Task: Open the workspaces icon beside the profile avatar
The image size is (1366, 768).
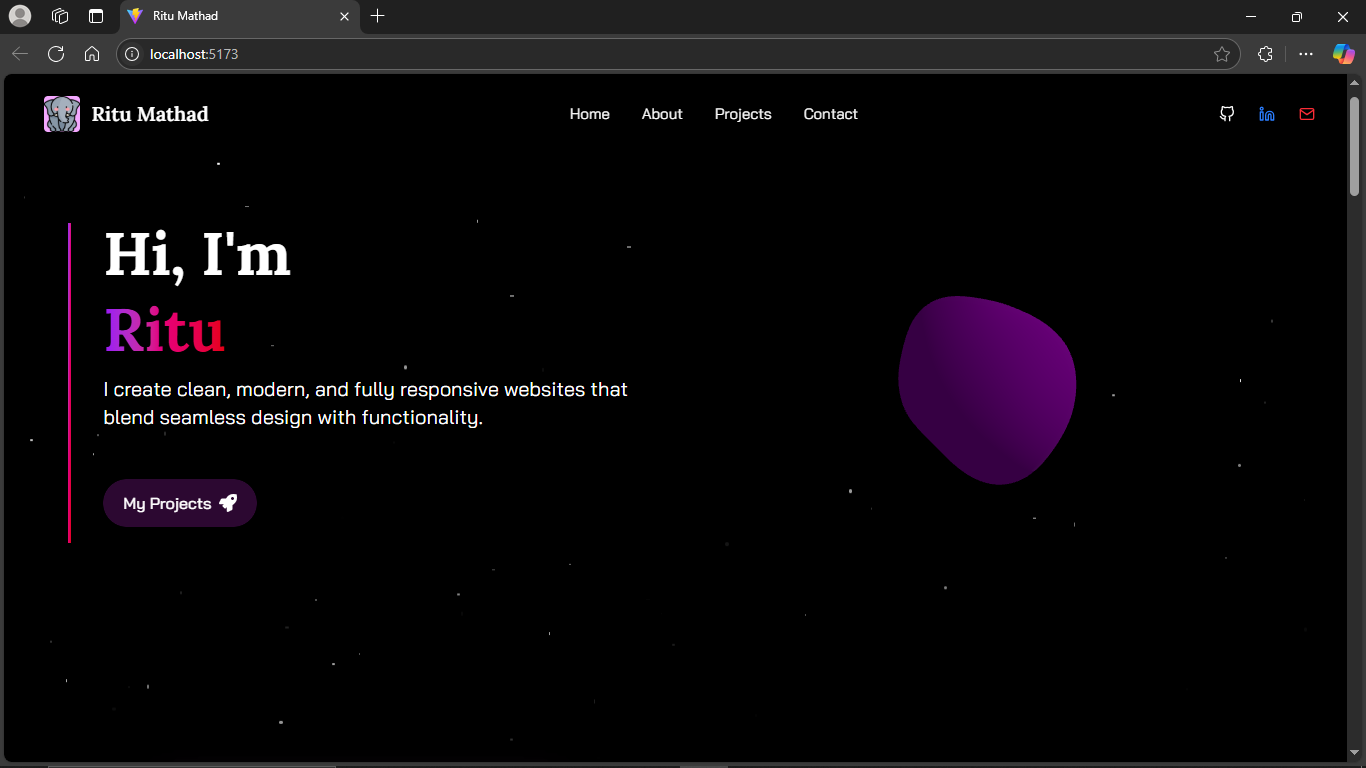Action: click(x=60, y=16)
